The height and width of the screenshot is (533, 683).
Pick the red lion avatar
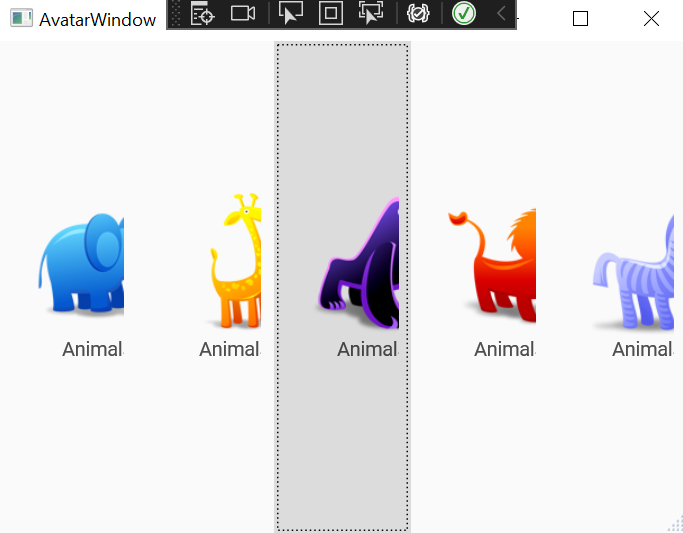click(x=492, y=265)
